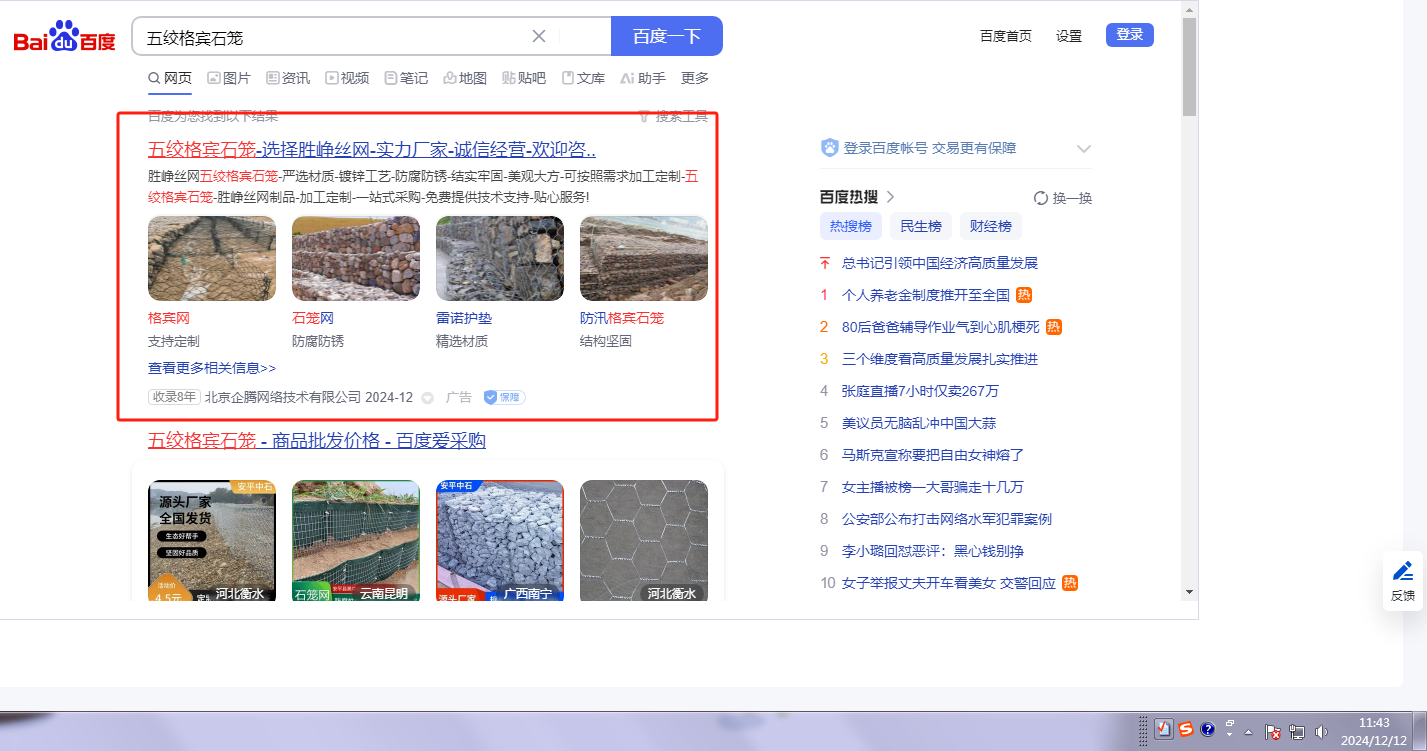Open the 更多 menu in search categories
The image size is (1427, 751).
tap(694, 78)
